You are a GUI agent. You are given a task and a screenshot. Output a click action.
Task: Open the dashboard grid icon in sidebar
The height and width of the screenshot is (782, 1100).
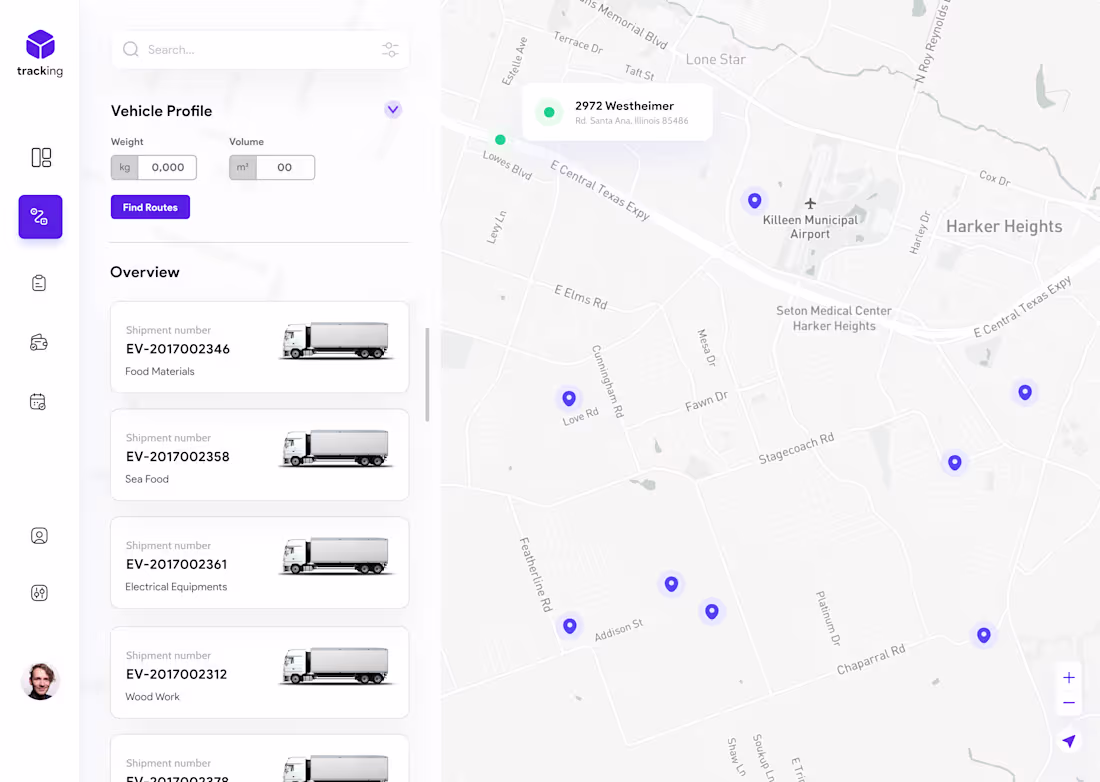click(40, 157)
